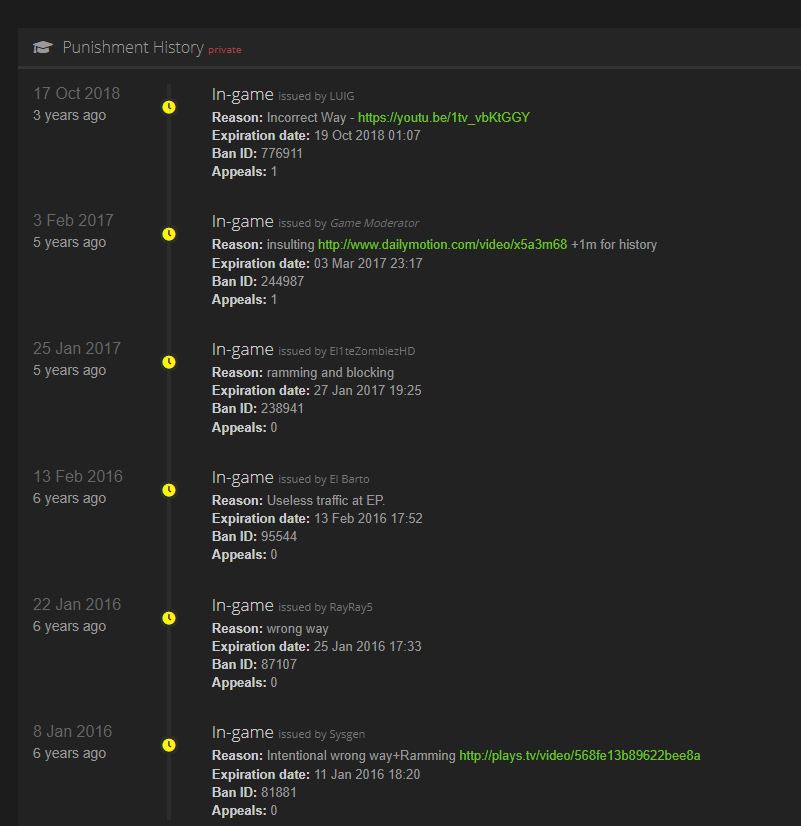Click issuer name El1teZombiezHD
The image size is (801, 826).
point(372,352)
